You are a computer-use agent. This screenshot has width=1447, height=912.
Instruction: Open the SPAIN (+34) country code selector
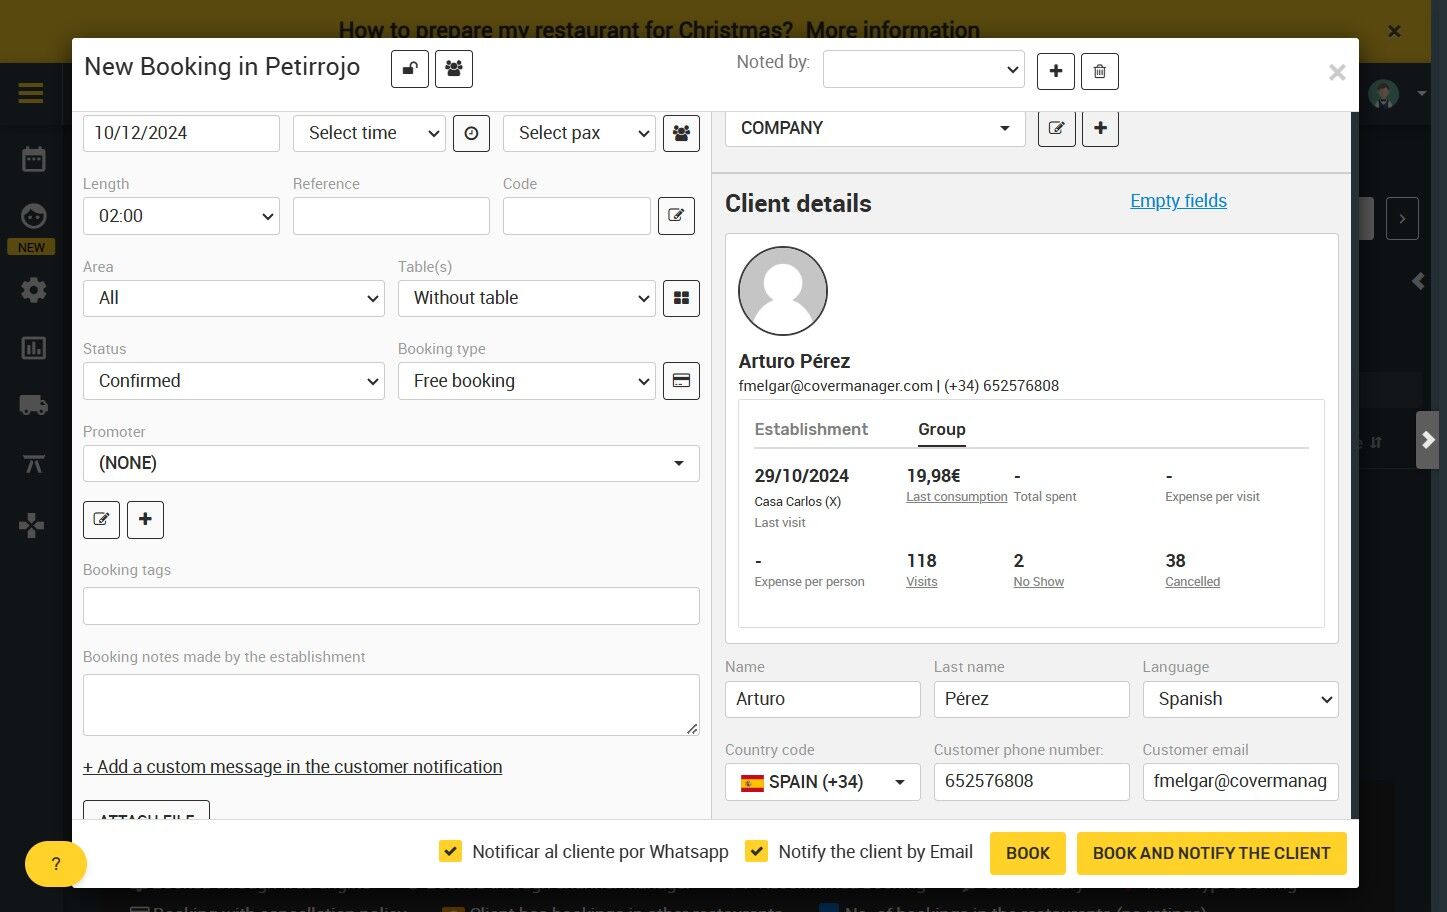(x=822, y=782)
